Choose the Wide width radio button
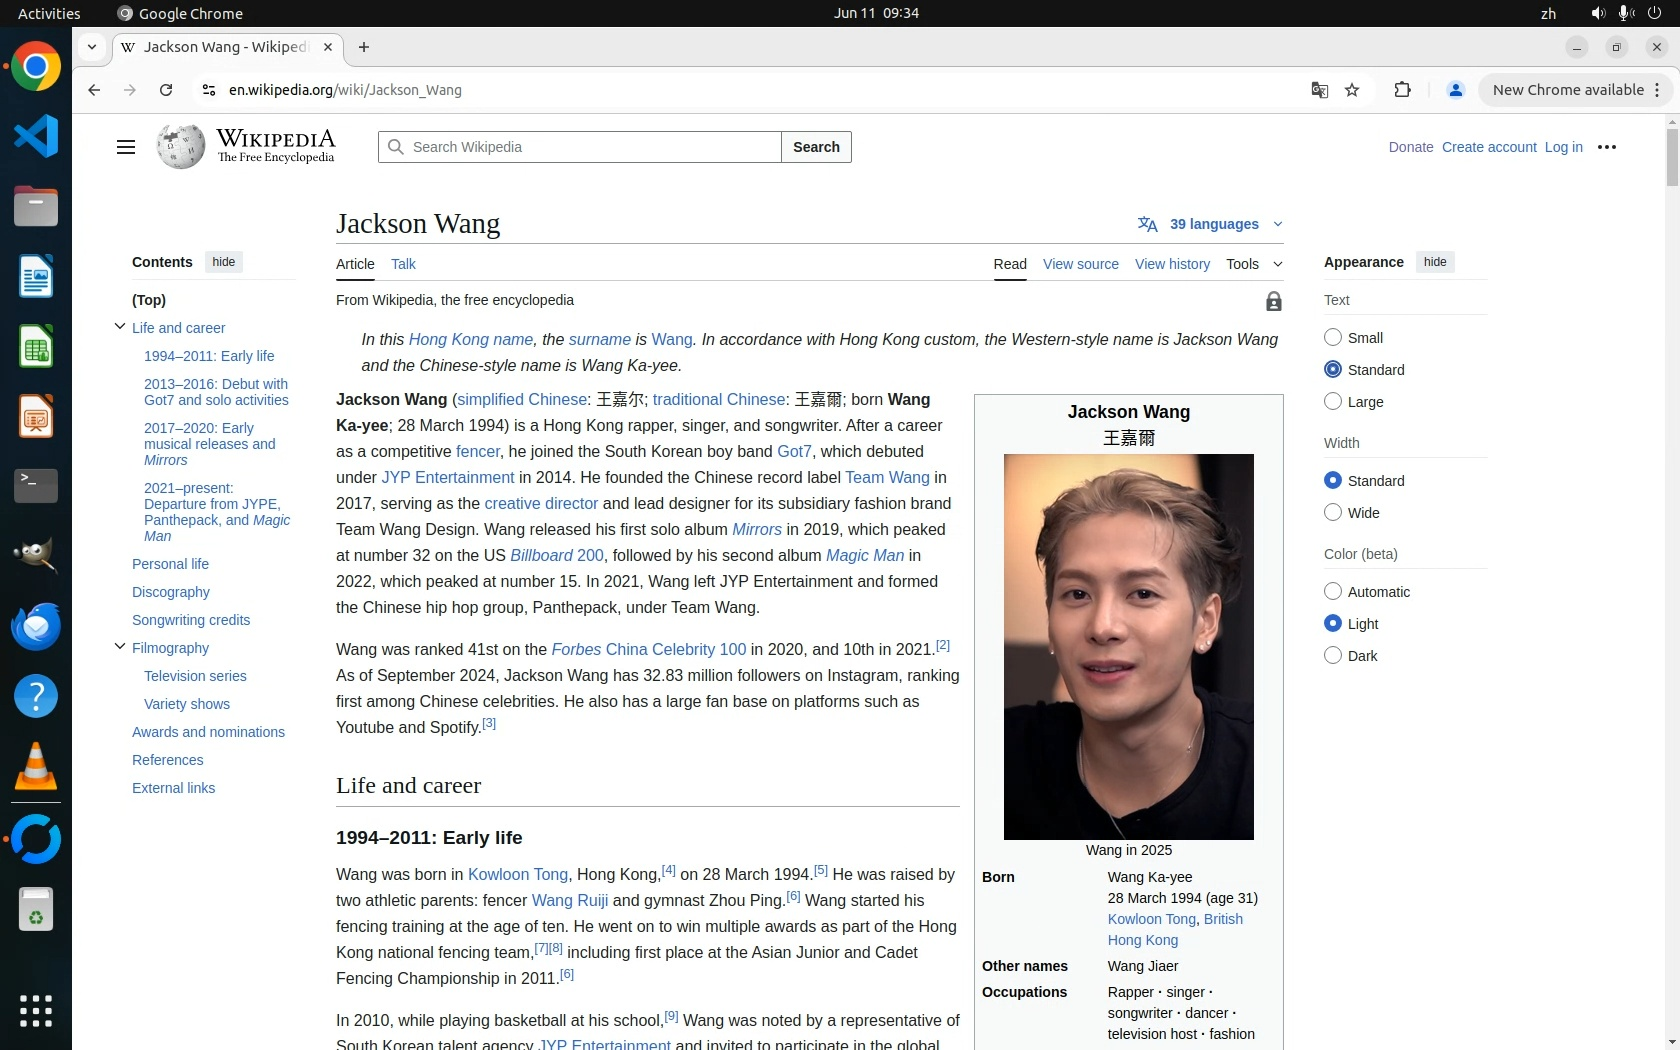Viewport: 1680px width, 1050px height. (1333, 513)
